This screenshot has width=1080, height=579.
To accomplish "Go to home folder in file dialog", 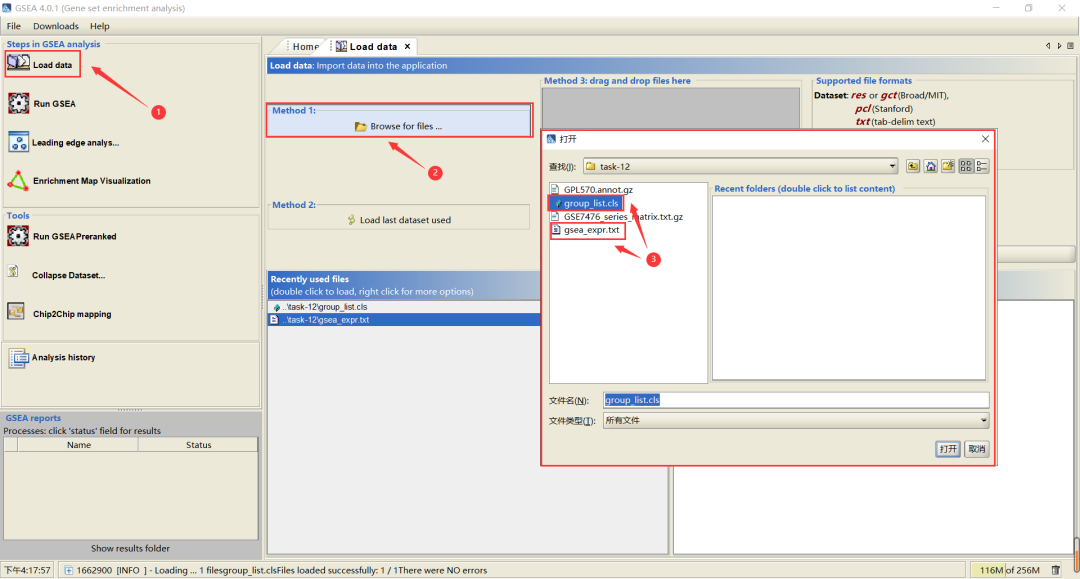I will pyautogui.click(x=931, y=166).
